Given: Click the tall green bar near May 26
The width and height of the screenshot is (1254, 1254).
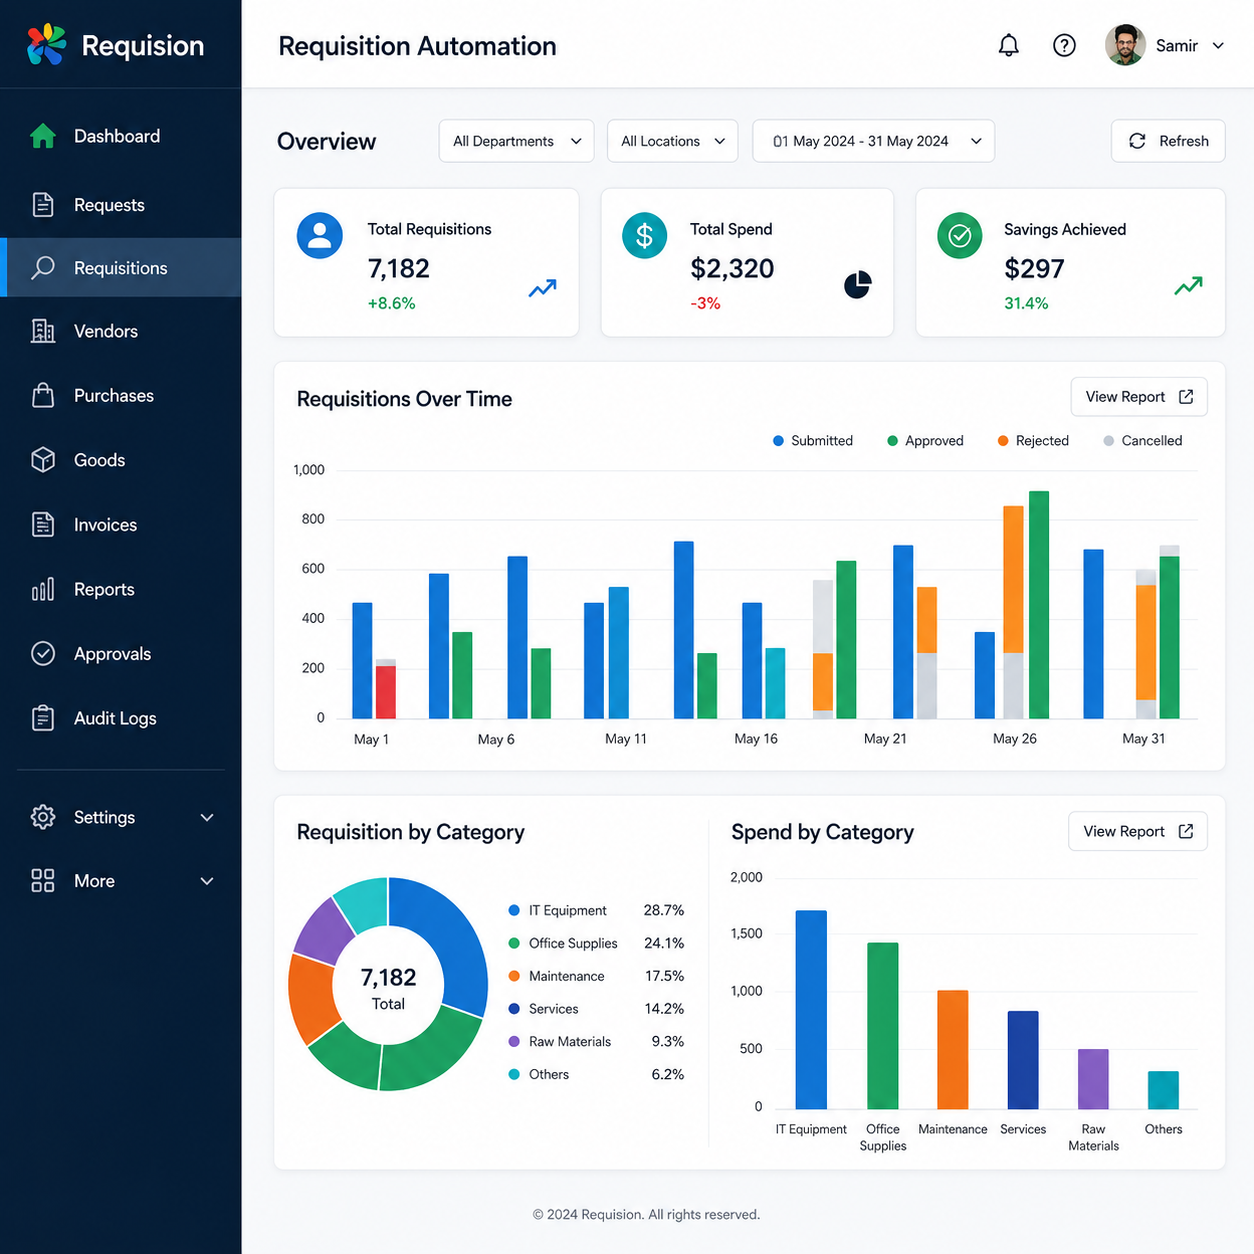Looking at the screenshot, I should pos(1039,605).
